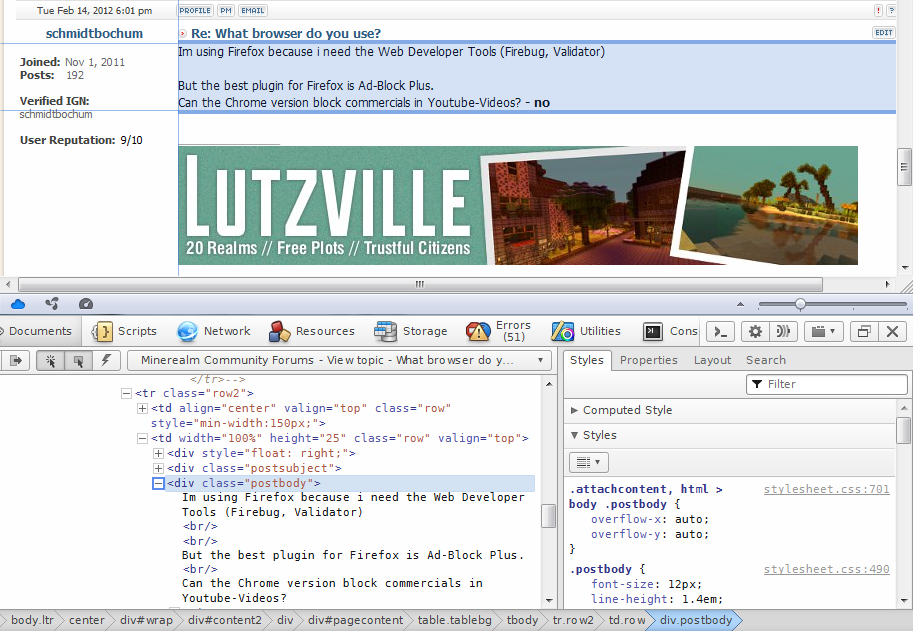Open stylesheet.css:490 link
This screenshot has width=913, height=631.
(826, 569)
